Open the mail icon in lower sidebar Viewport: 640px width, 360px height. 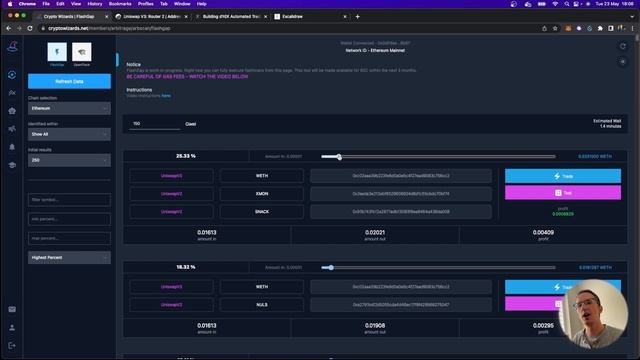[x=12, y=309]
